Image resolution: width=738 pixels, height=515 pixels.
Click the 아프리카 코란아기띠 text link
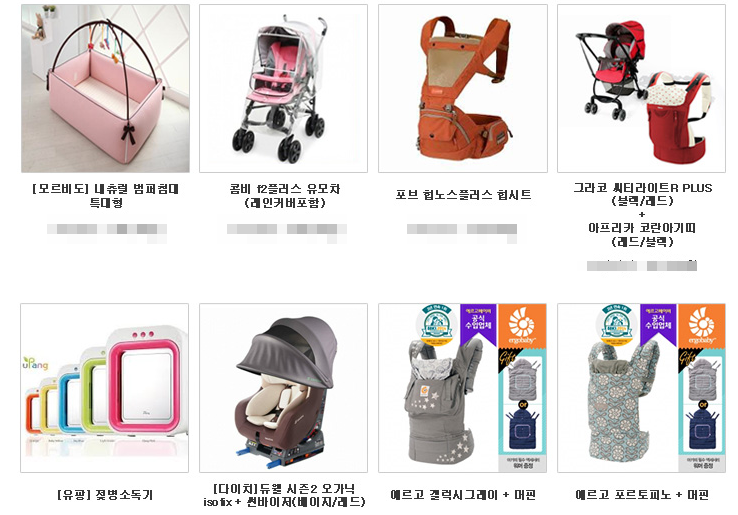(642, 235)
